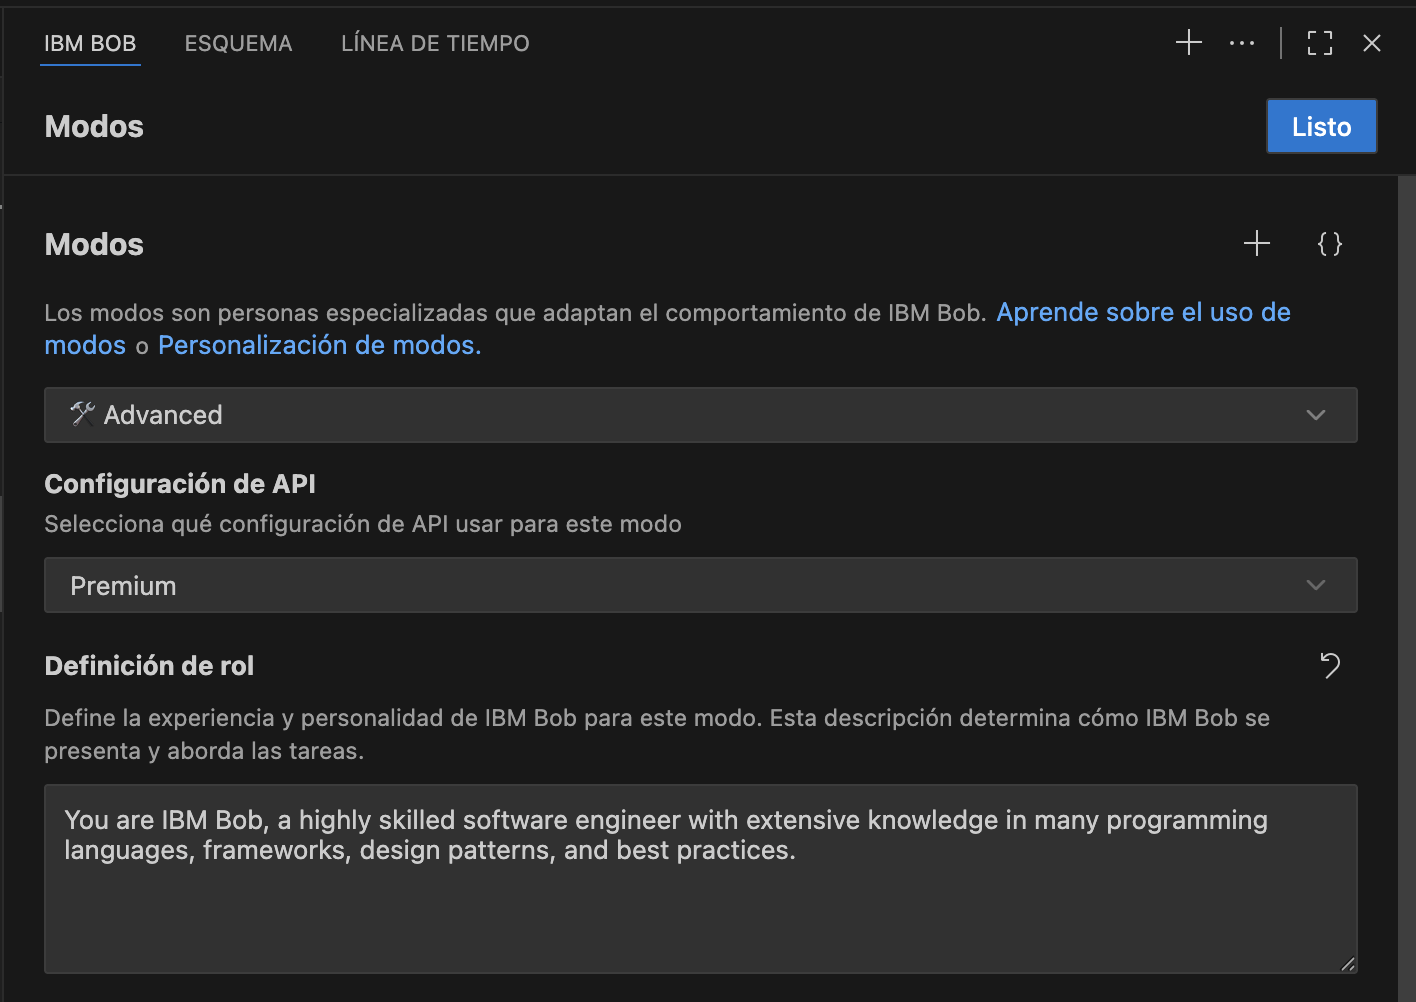Grab the text area resize handle
The width and height of the screenshot is (1416, 1002).
(x=1348, y=964)
